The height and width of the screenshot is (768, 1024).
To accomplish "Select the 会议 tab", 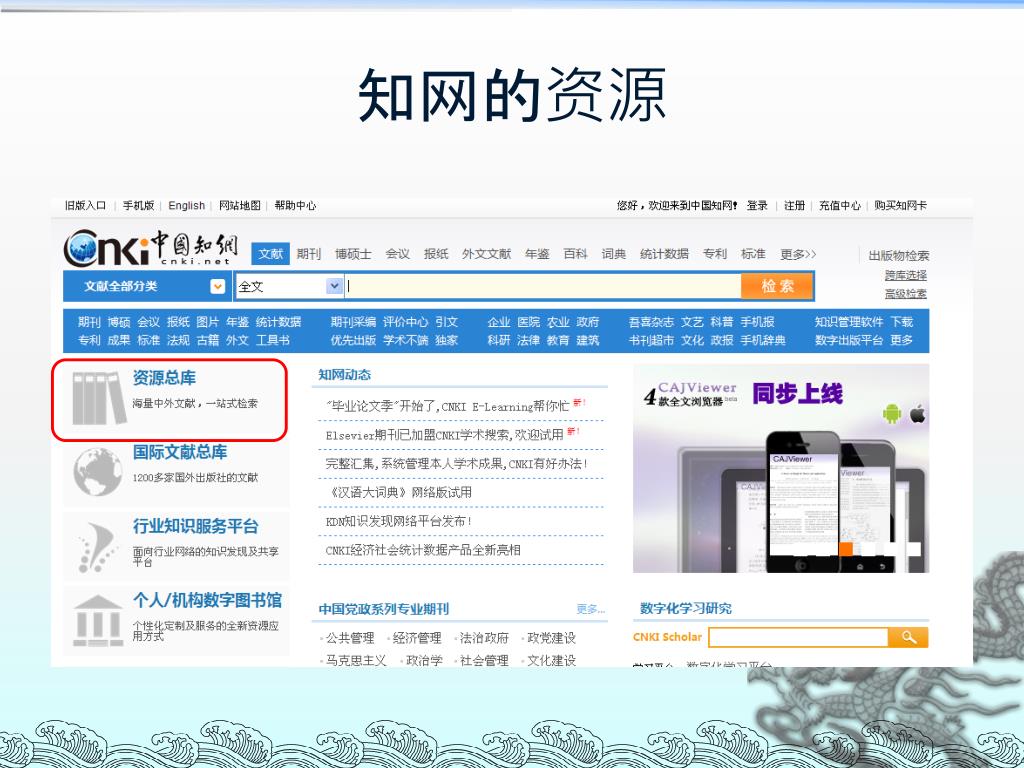I will click(397, 254).
